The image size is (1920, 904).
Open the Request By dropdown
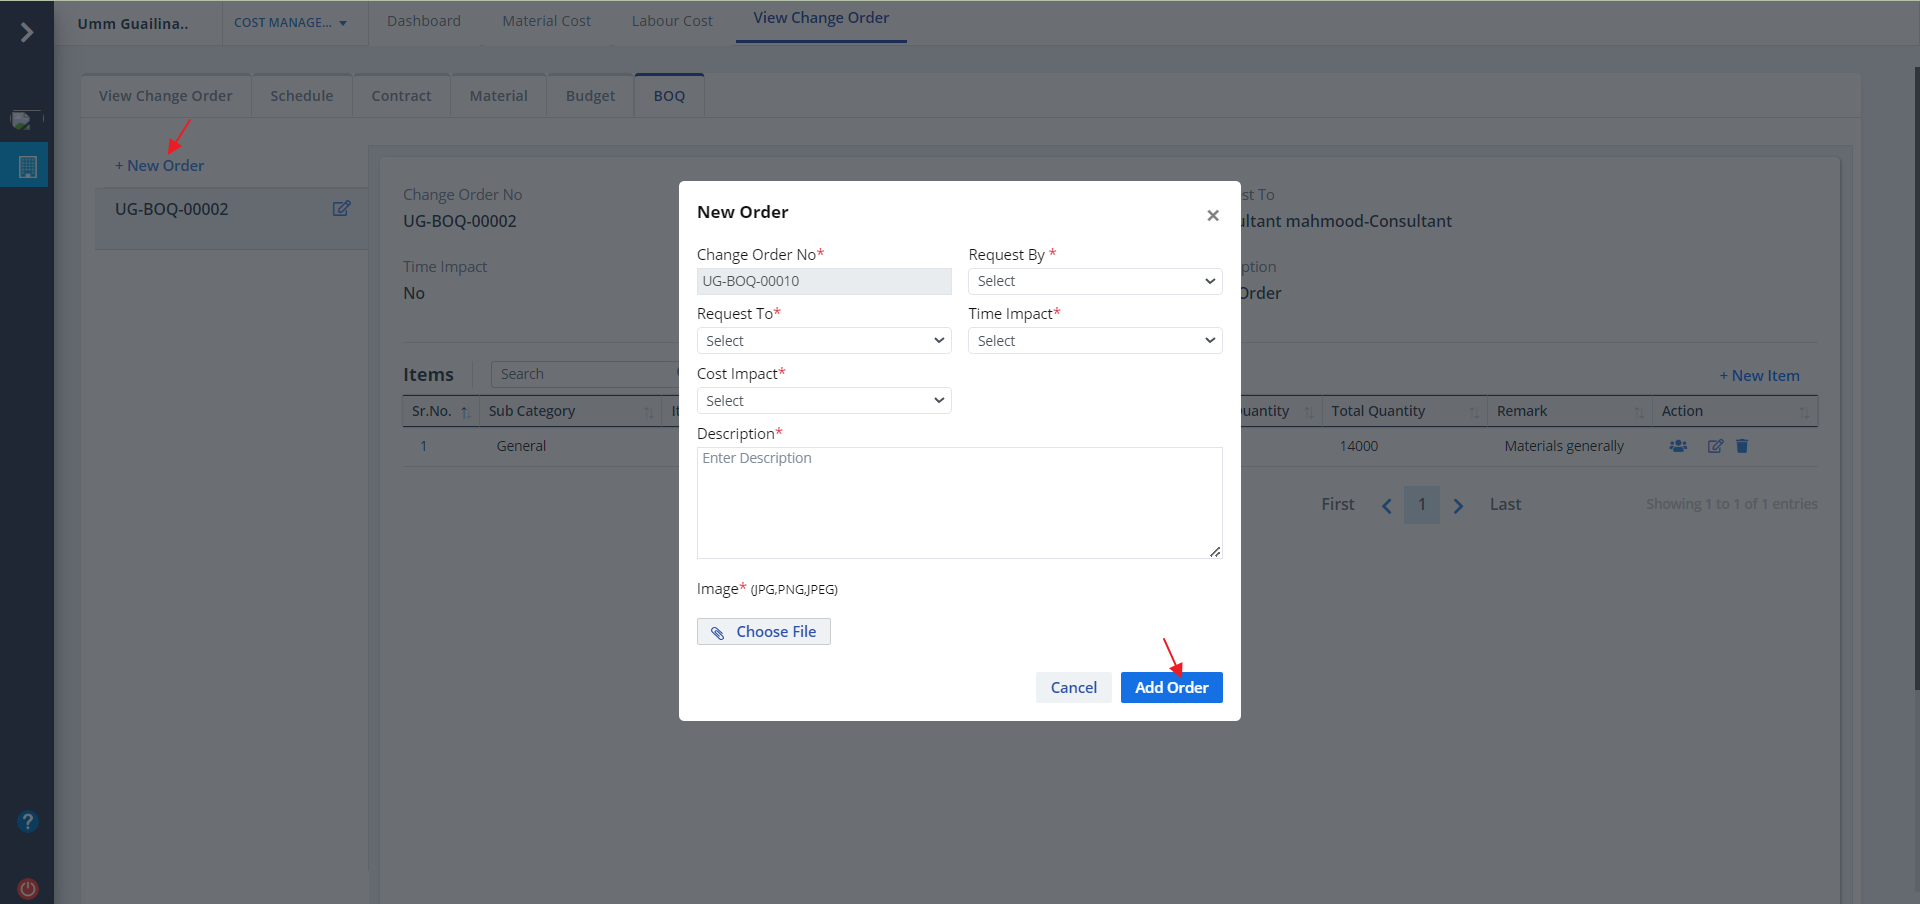tap(1094, 282)
